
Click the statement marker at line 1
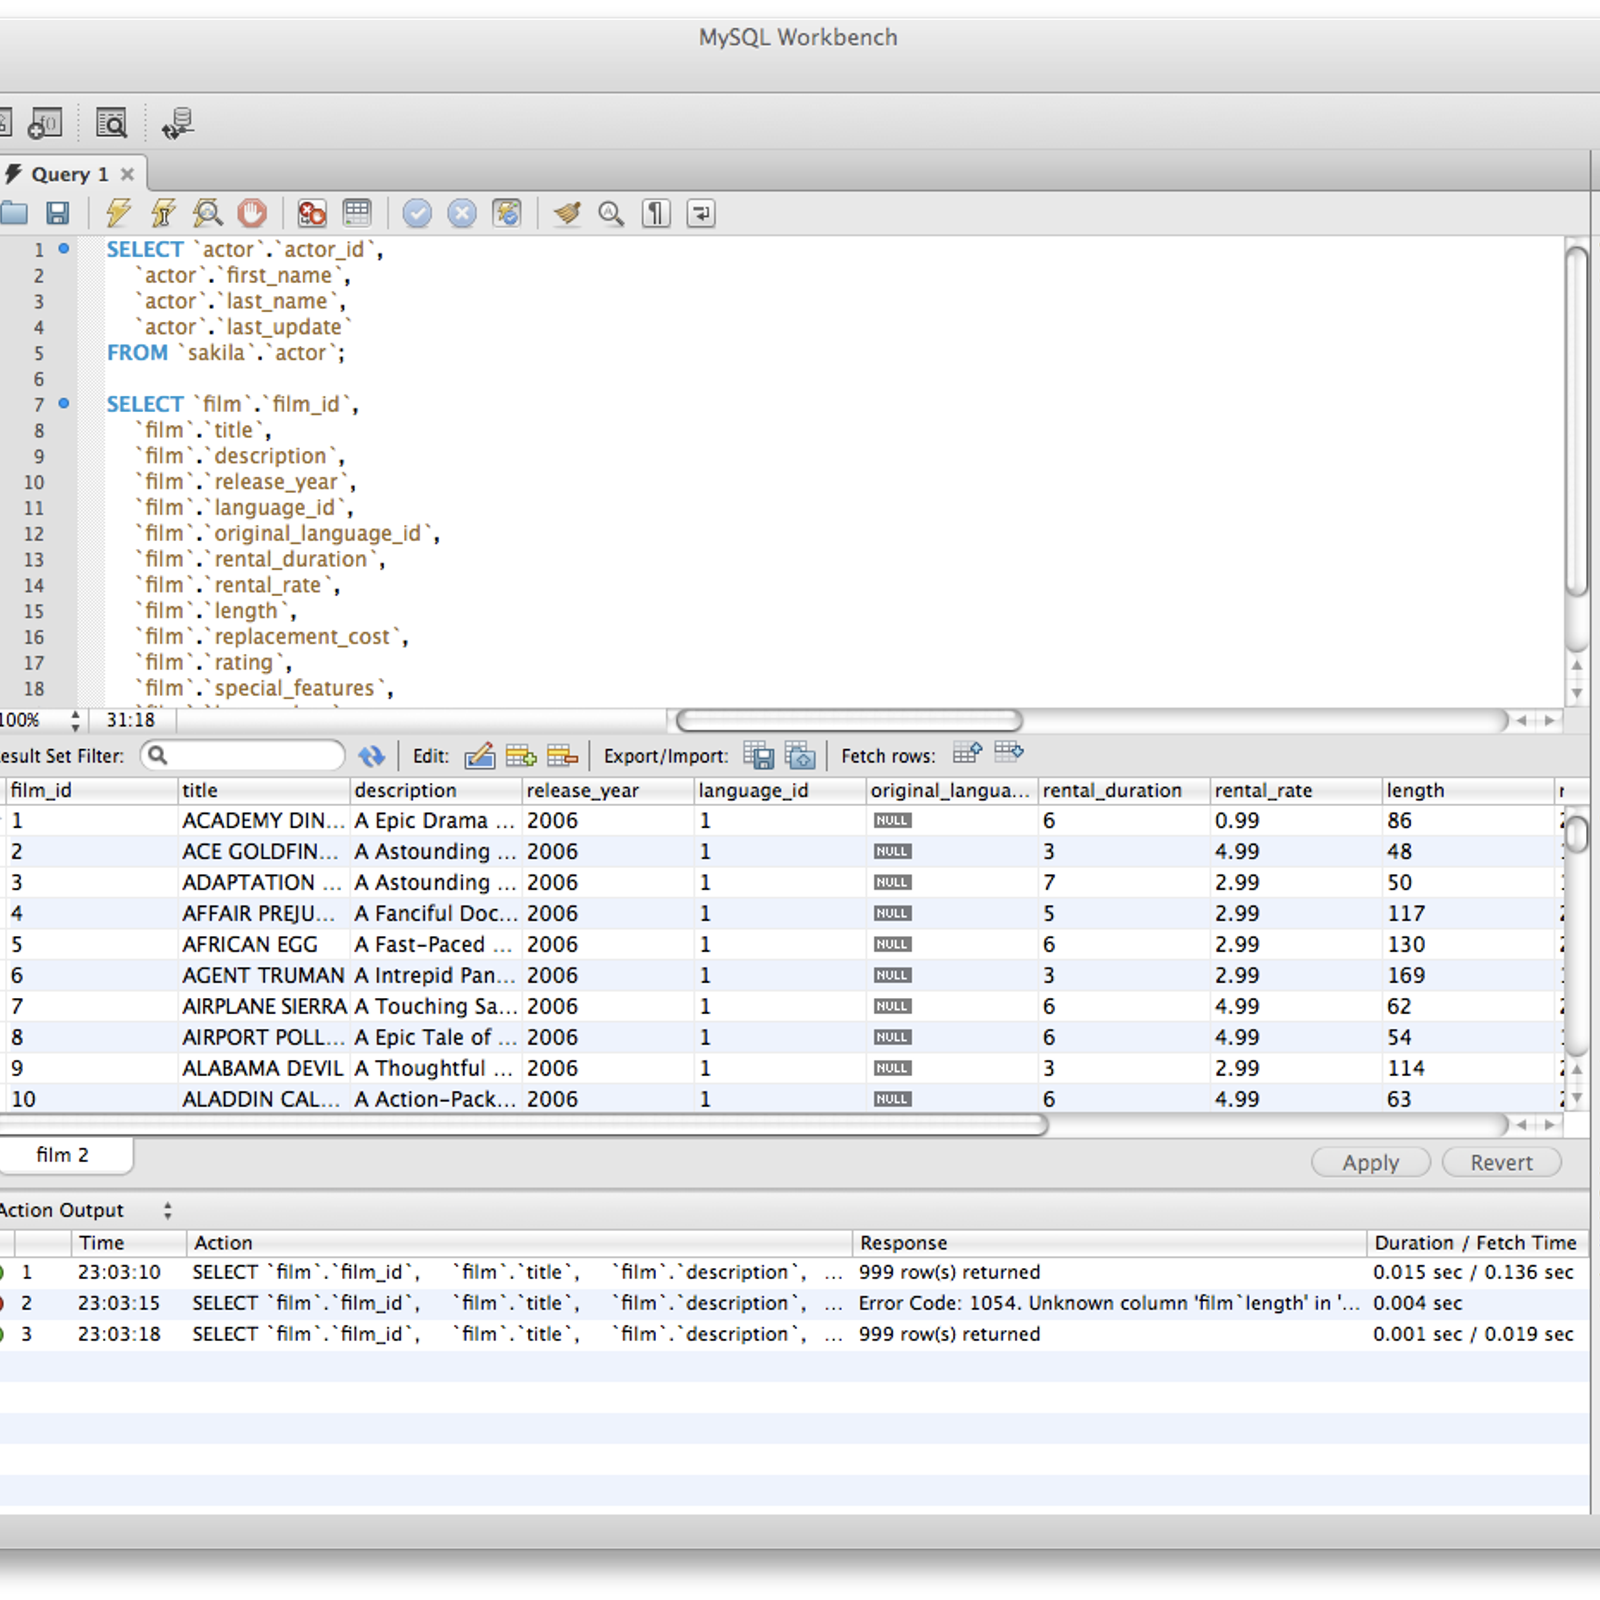[x=64, y=248]
